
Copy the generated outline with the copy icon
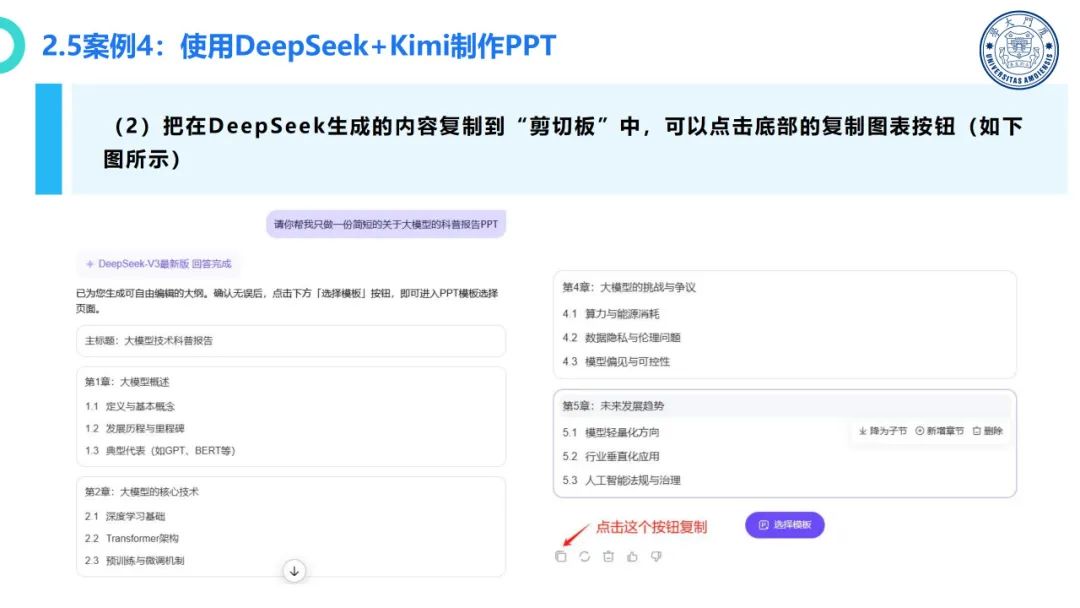coord(561,556)
